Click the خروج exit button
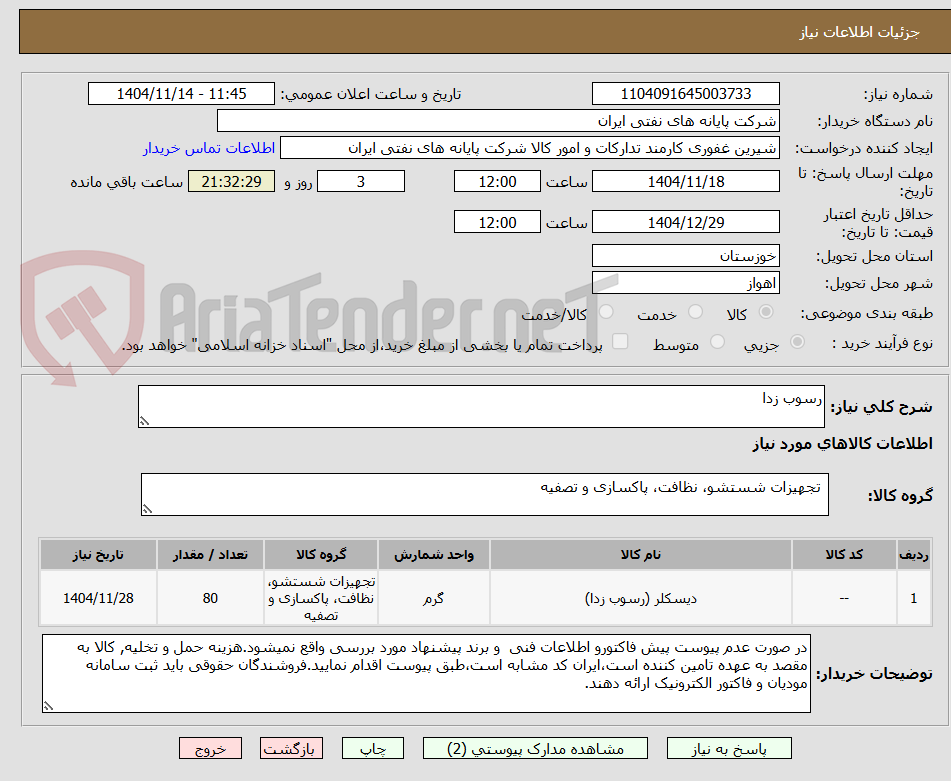The image size is (951, 781). (x=210, y=748)
